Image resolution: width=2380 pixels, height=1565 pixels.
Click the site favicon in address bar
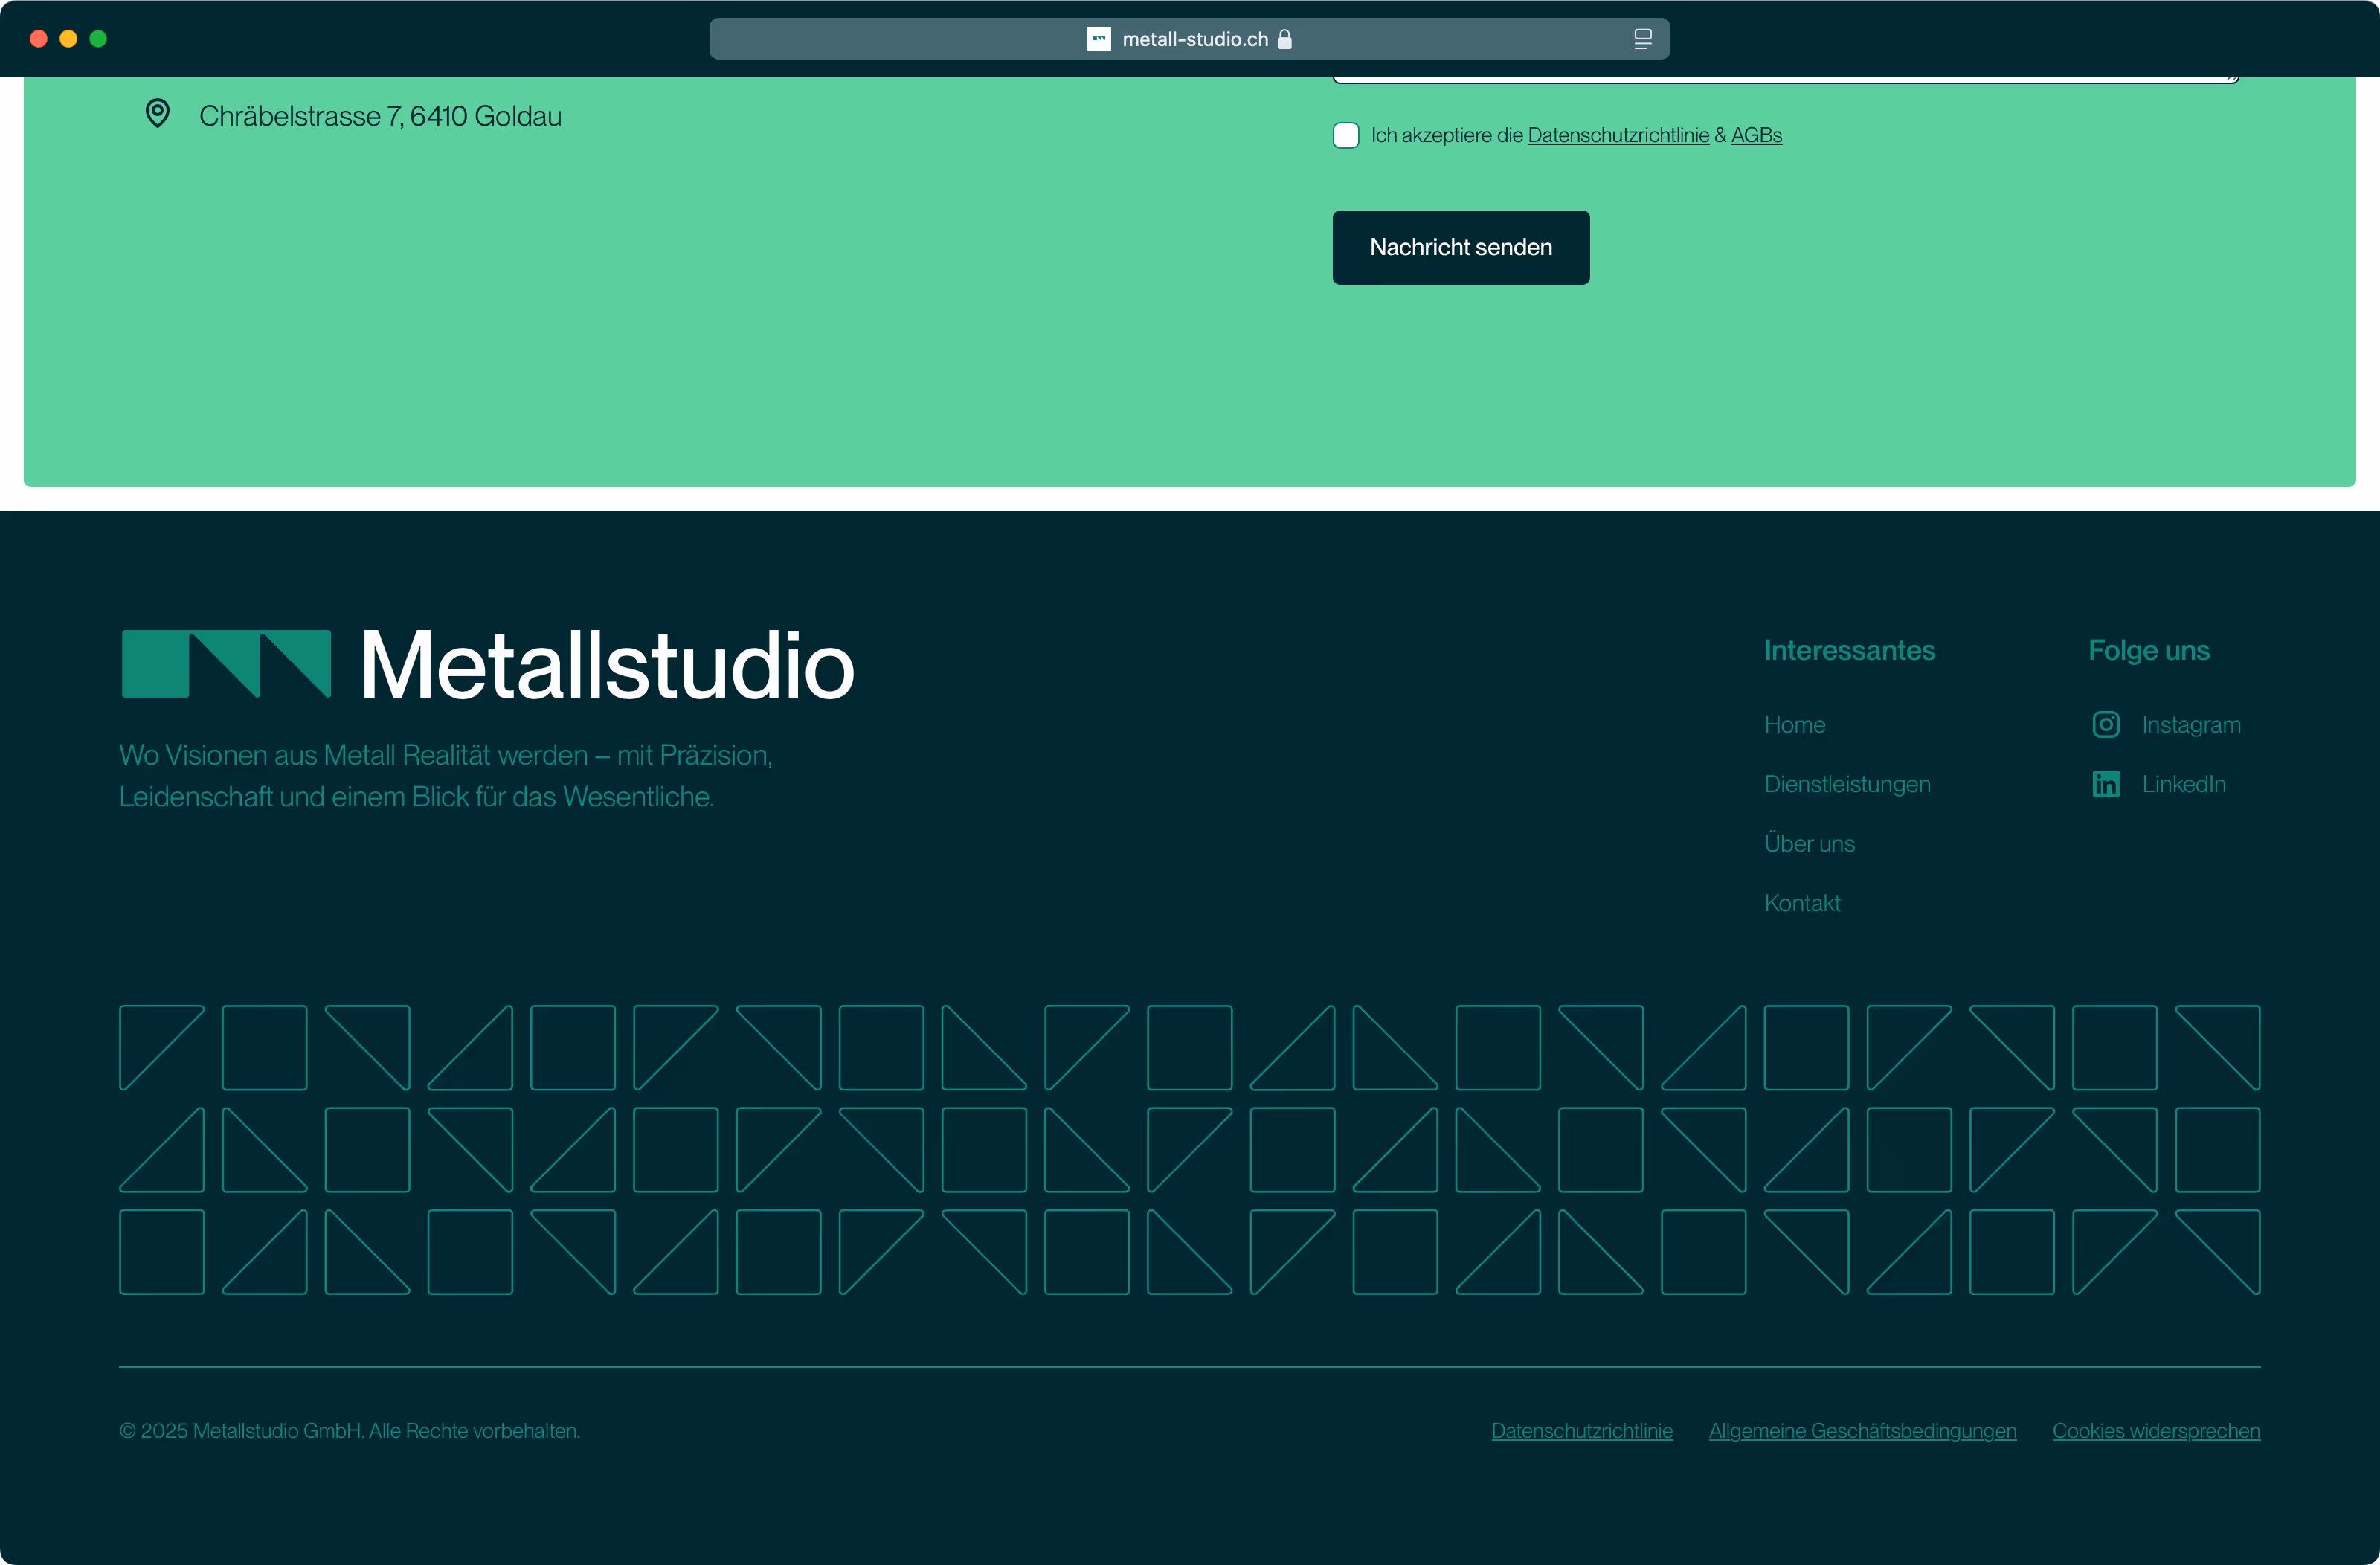1099,39
